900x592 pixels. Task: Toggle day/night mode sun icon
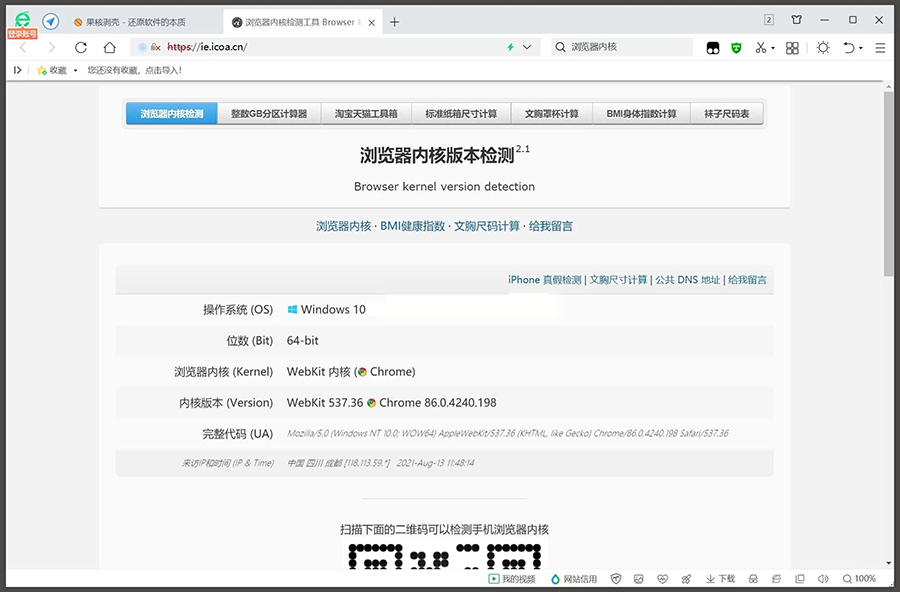pyautogui.click(x=823, y=47)
